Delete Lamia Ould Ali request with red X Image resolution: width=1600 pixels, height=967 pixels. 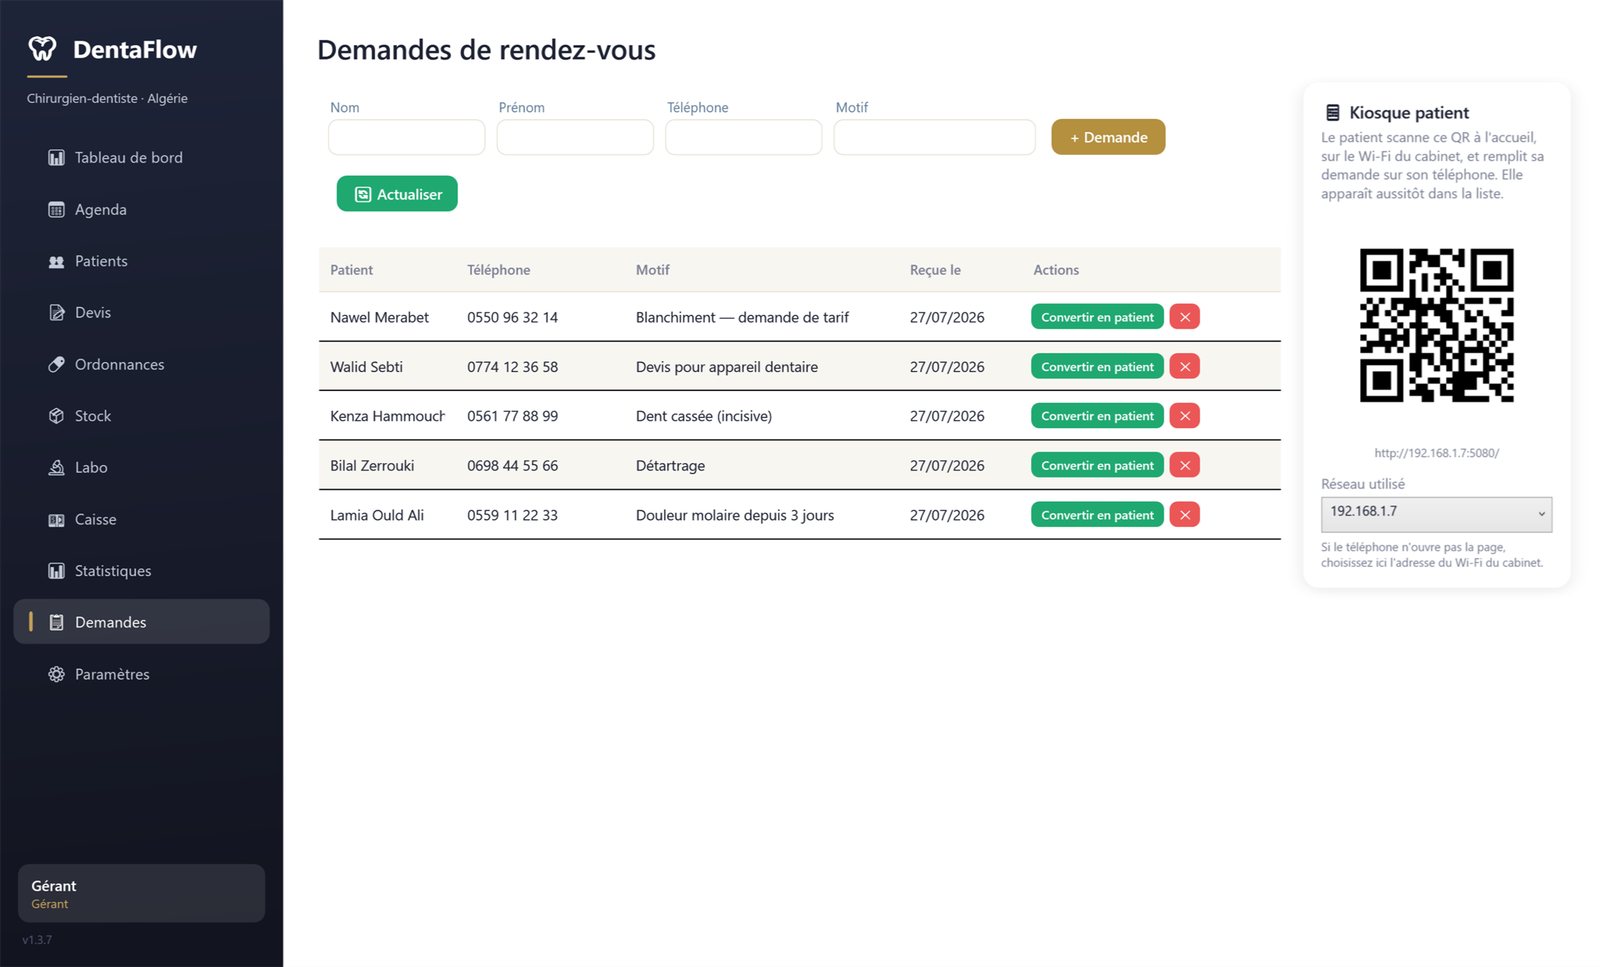pyautogui.click(x=1184, y=515)
